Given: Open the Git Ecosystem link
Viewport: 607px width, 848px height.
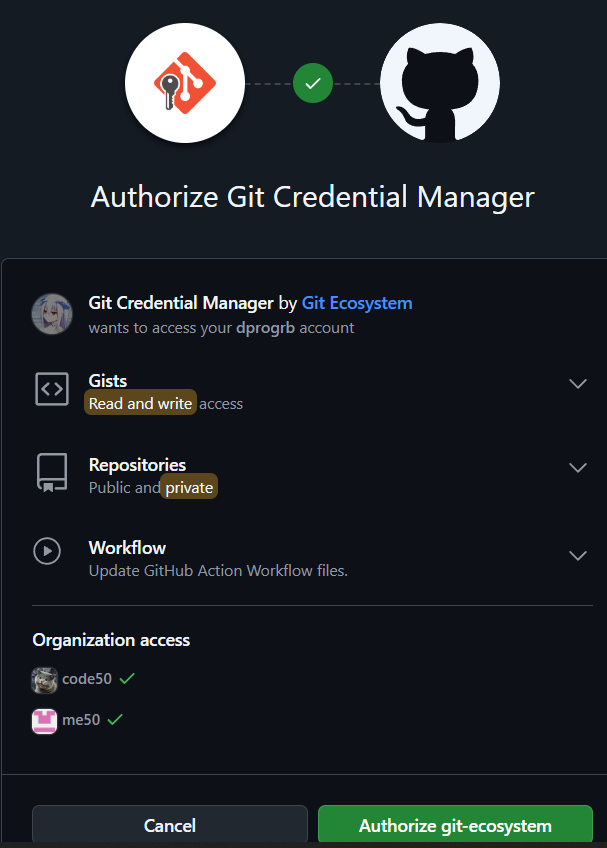Looking at the screenshot, I should coord(357,303).
